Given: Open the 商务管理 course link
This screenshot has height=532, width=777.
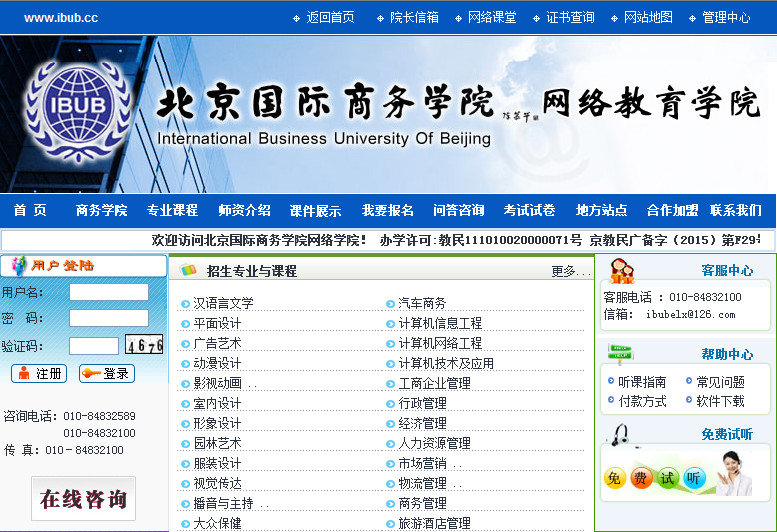Looking at the screenshot, I should coord(422,503).
